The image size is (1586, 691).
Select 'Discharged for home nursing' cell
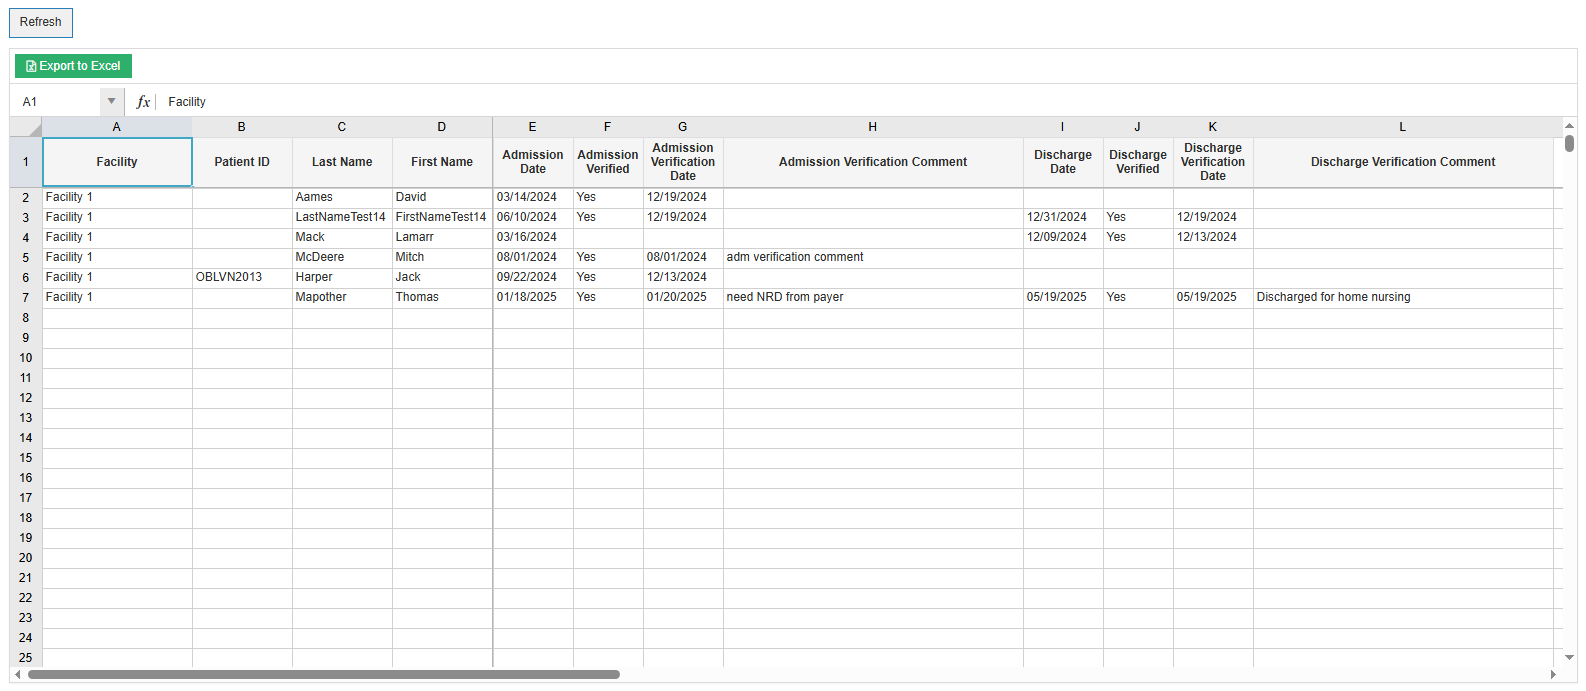(1403, 298)
